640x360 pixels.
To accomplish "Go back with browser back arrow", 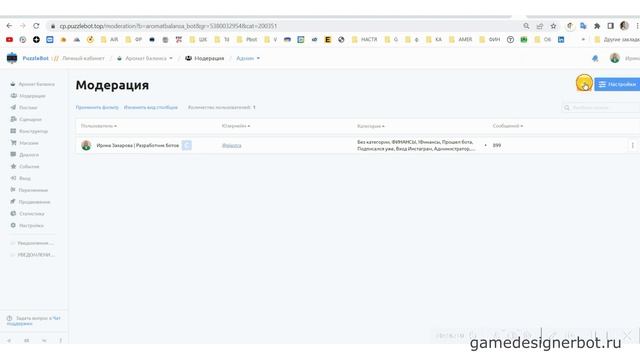I will (9, 26).
